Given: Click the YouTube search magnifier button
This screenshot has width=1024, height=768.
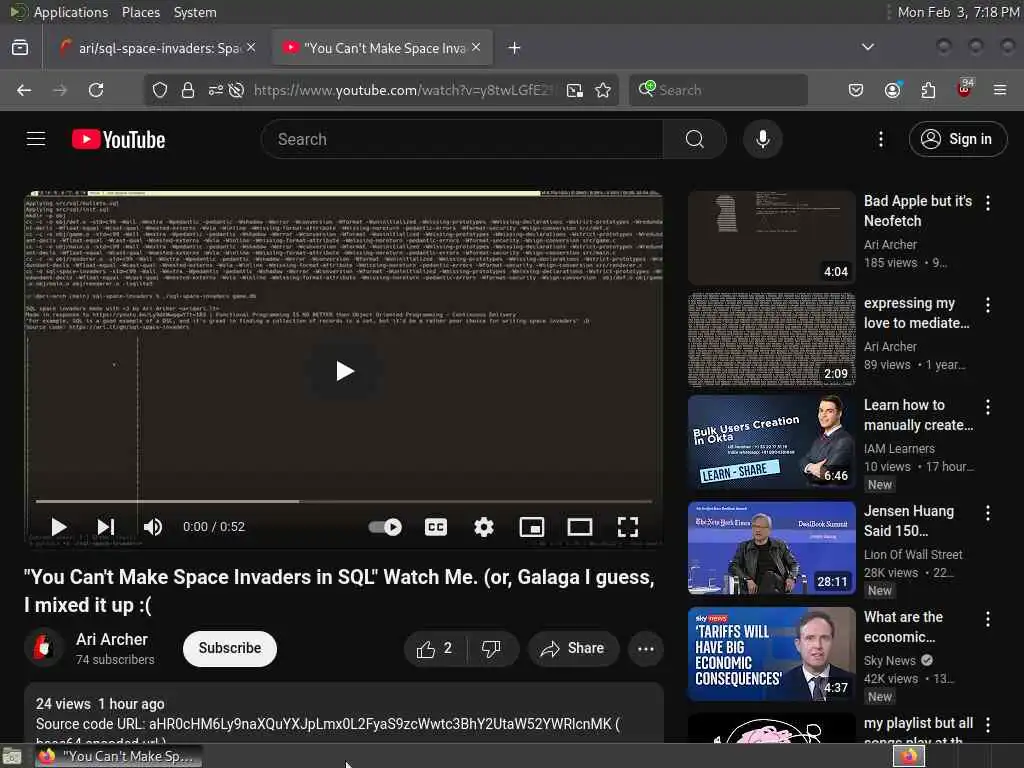Looking at the screenshot, I should click(x=694, y=139).
